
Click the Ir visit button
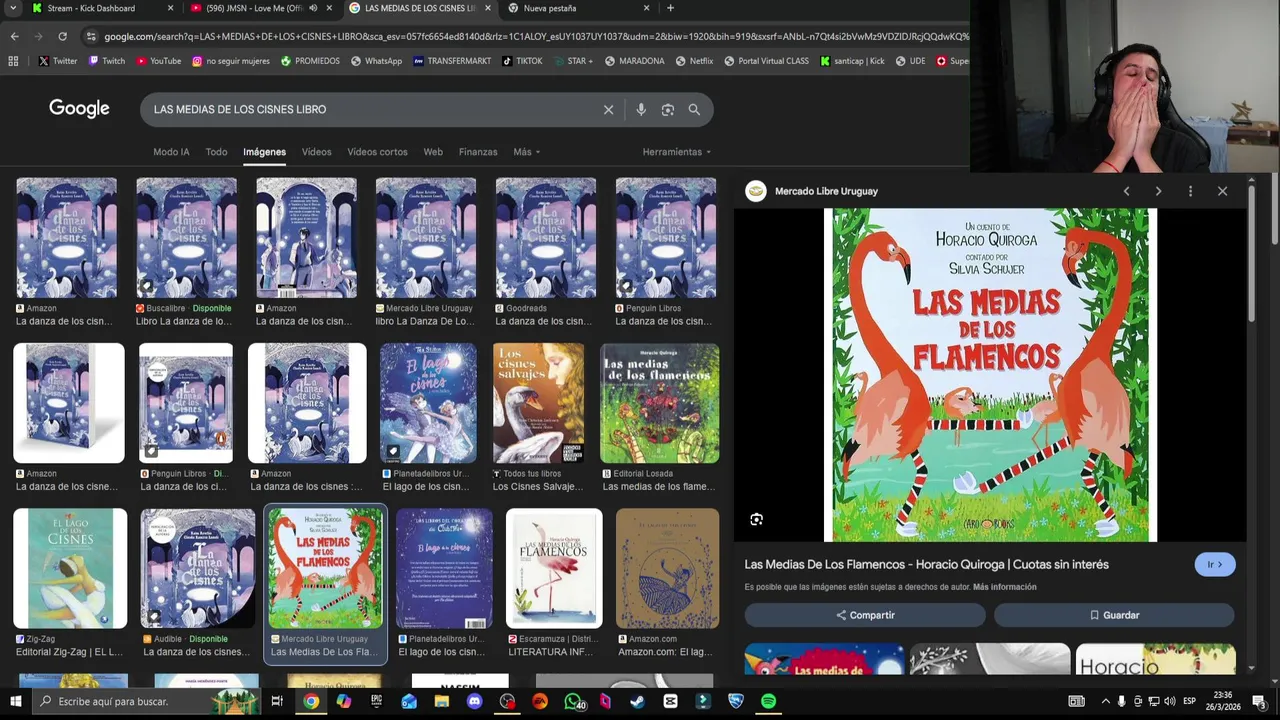pyautogui.click(x=1215, y=565)
